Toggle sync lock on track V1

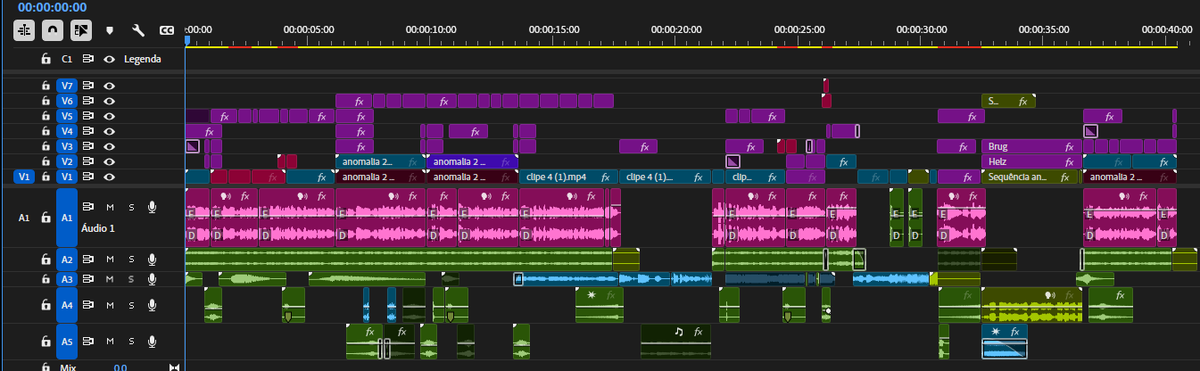88,176
